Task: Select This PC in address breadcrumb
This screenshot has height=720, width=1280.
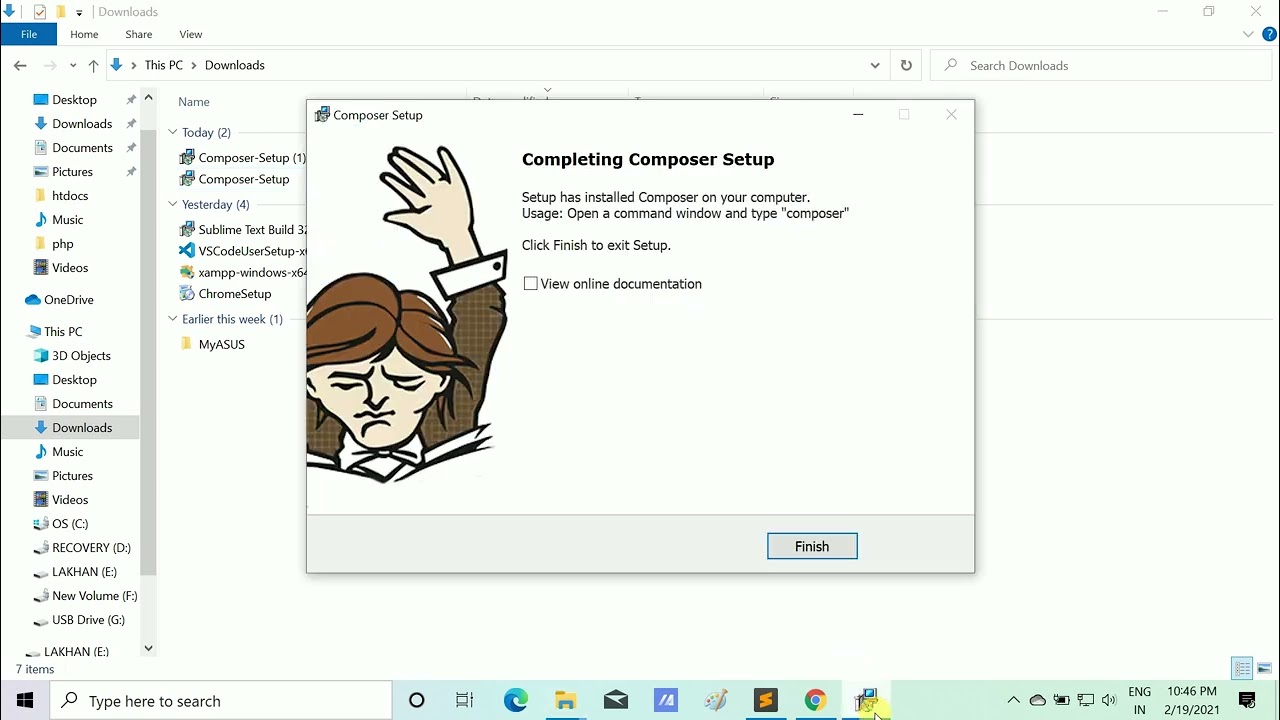Action: pyautogui.click(x=164, y=65)
